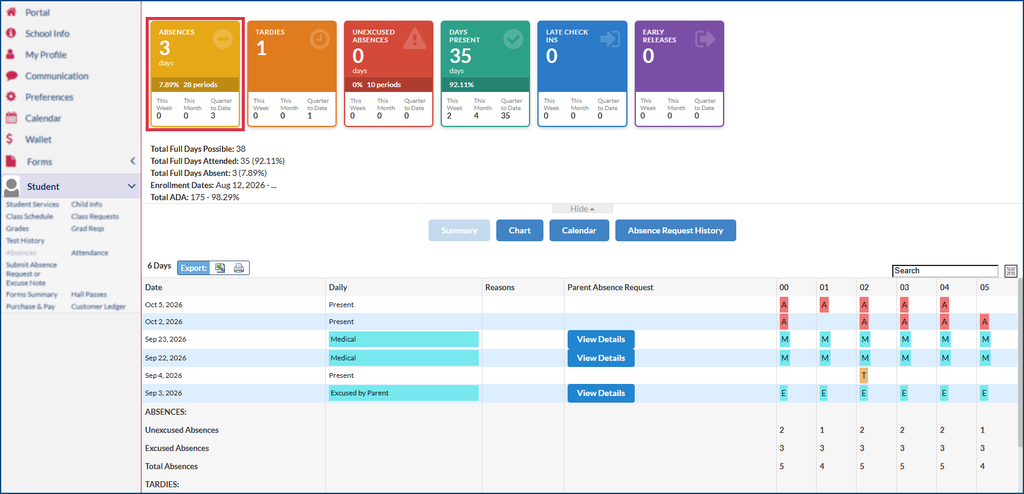The image size is (1024, 494).
Task: Open Purchase & Pay link
Action: pos(31,306)
